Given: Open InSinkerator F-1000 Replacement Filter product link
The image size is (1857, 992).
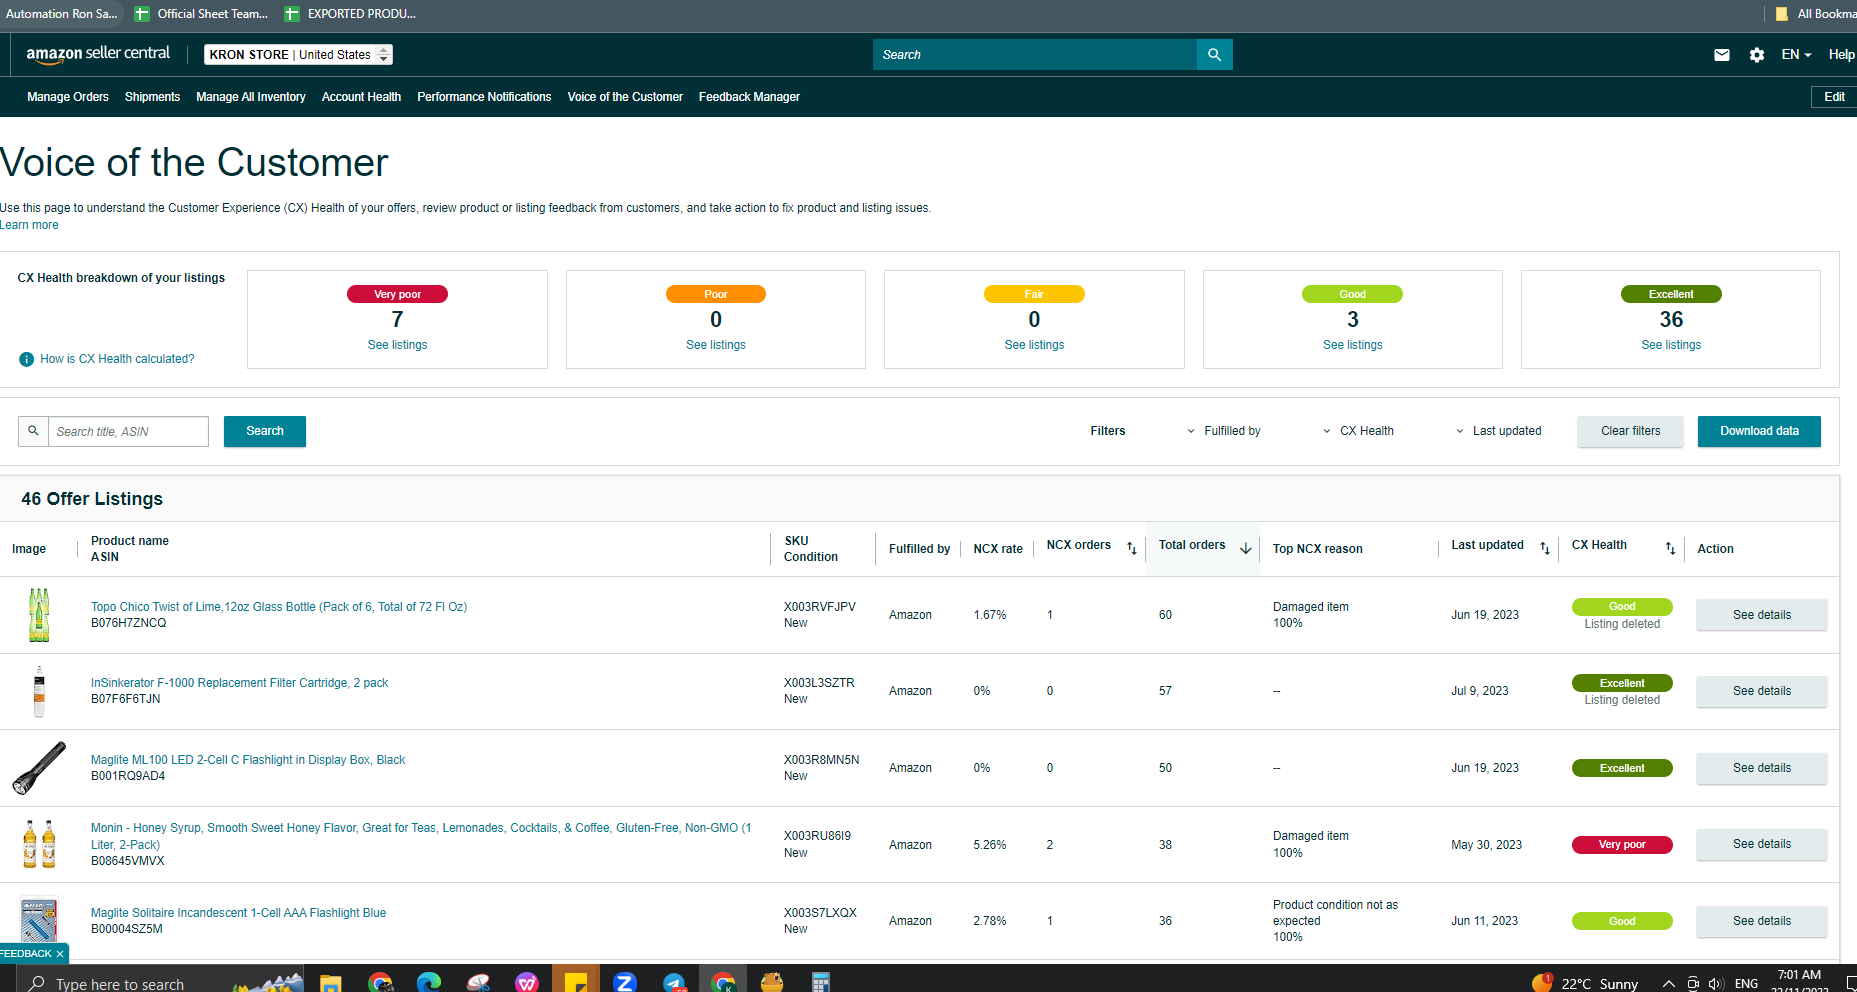Looking at the screenshot, I should click(x=239, y=683).
